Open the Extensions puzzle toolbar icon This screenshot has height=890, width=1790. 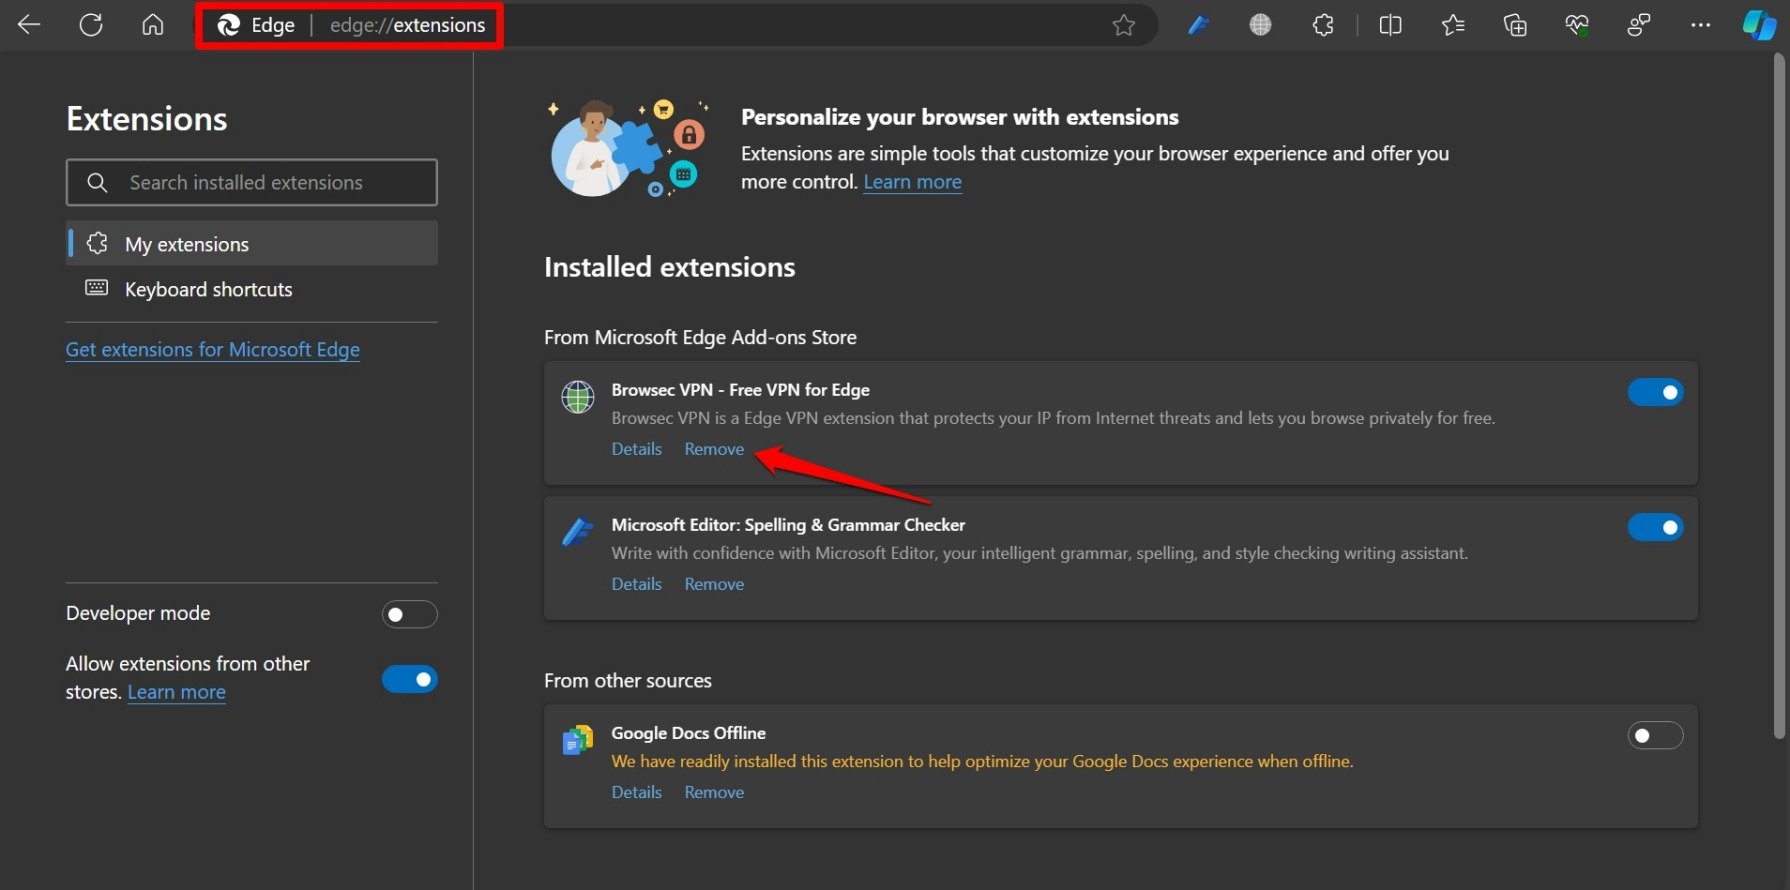pyautogui.click(x=1323, y=25)
